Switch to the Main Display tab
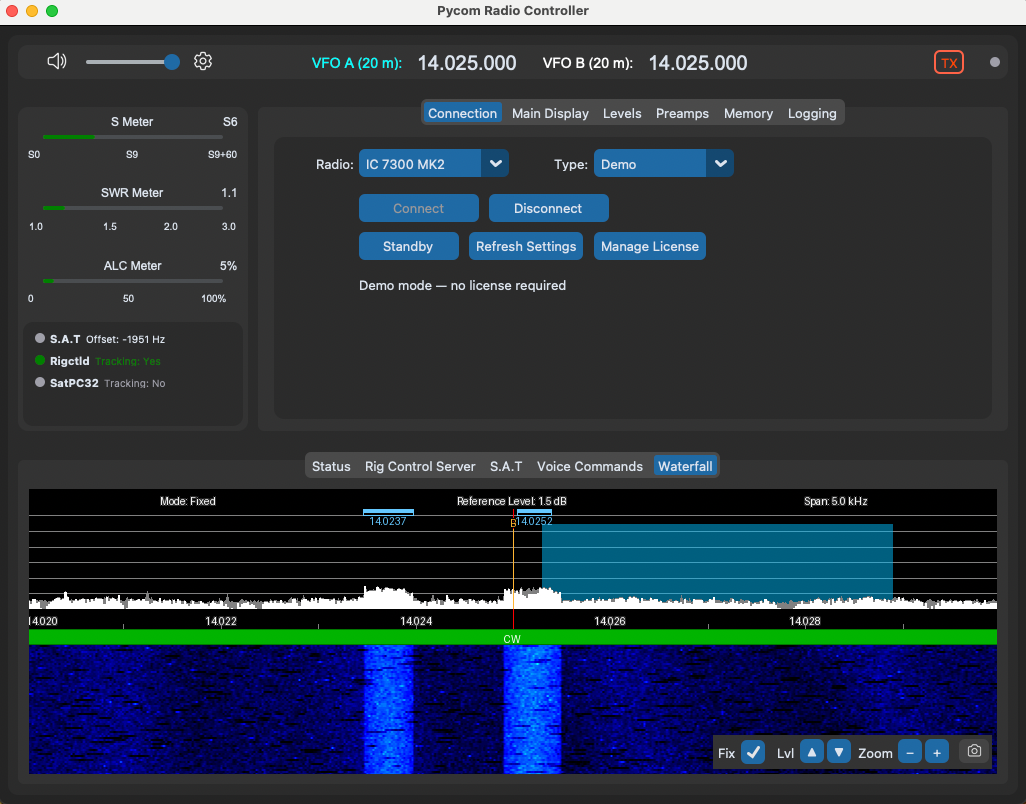The width and height of the screenshot is (1026, 804). [550, 113]
